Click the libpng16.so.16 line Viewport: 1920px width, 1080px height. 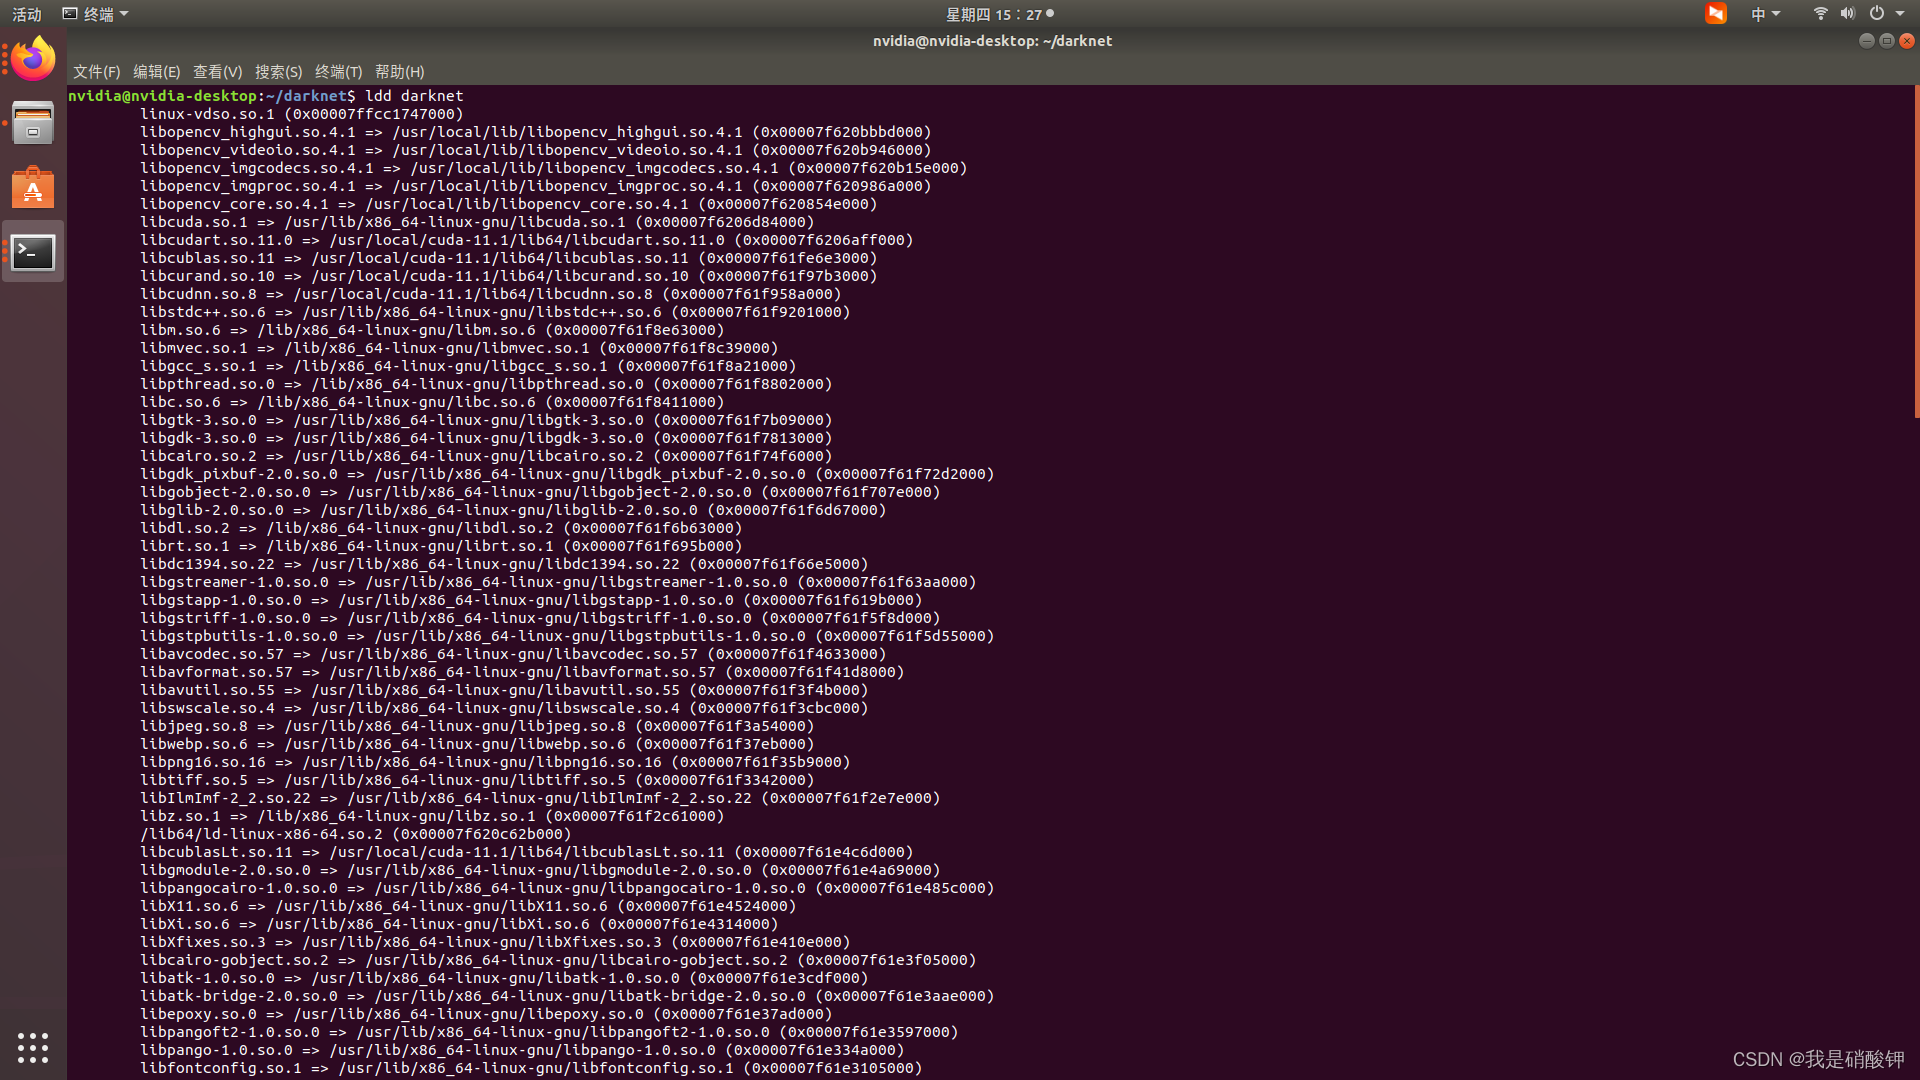click(x=495, y=762)
